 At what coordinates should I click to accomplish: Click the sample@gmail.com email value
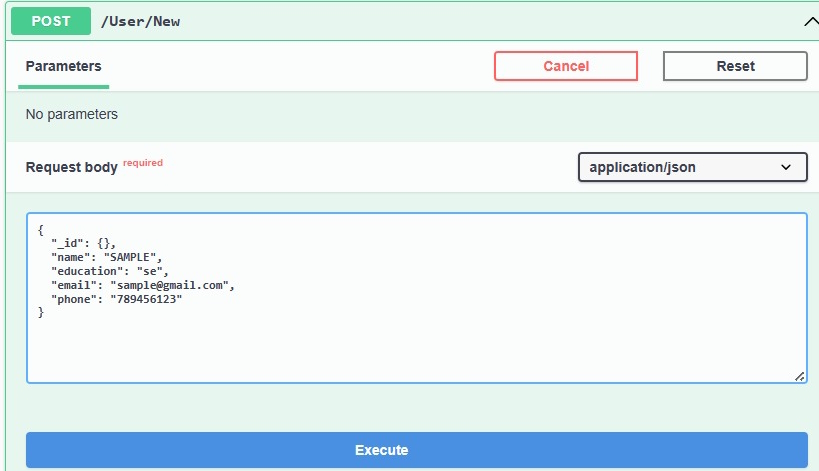169,286
